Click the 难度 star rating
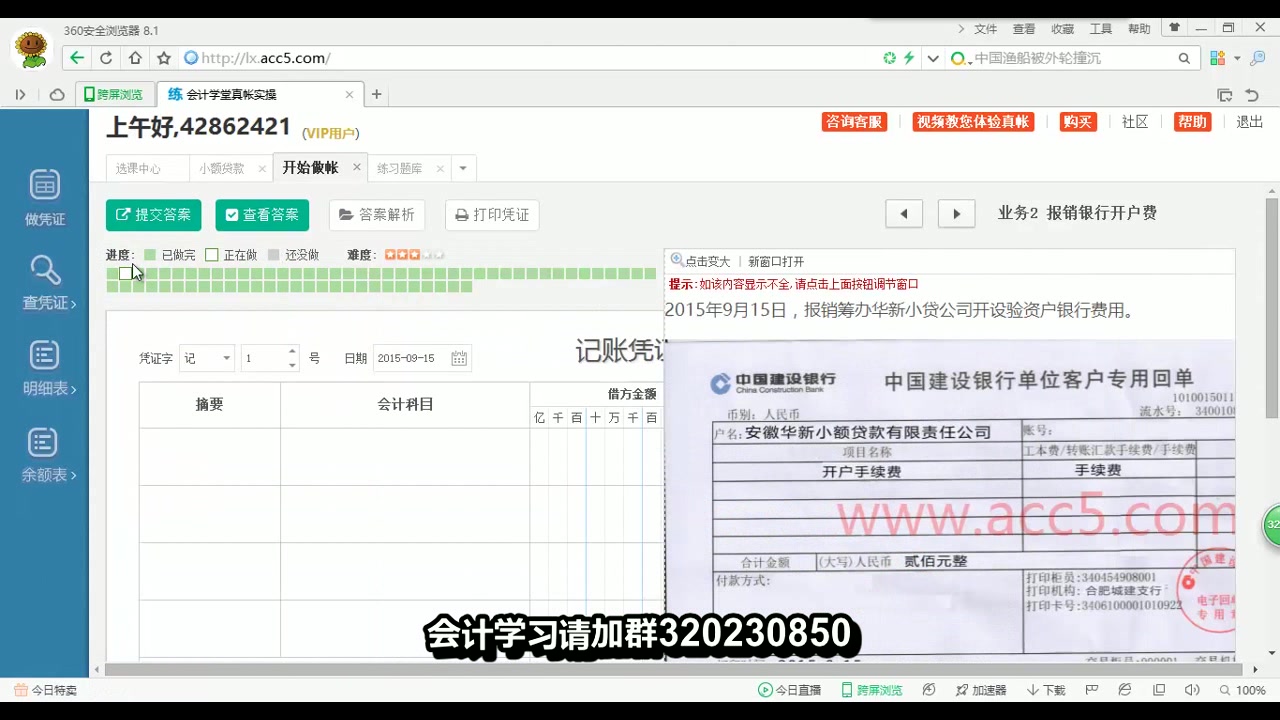This screenshot has width=1280, height=720. click(414, 255)
